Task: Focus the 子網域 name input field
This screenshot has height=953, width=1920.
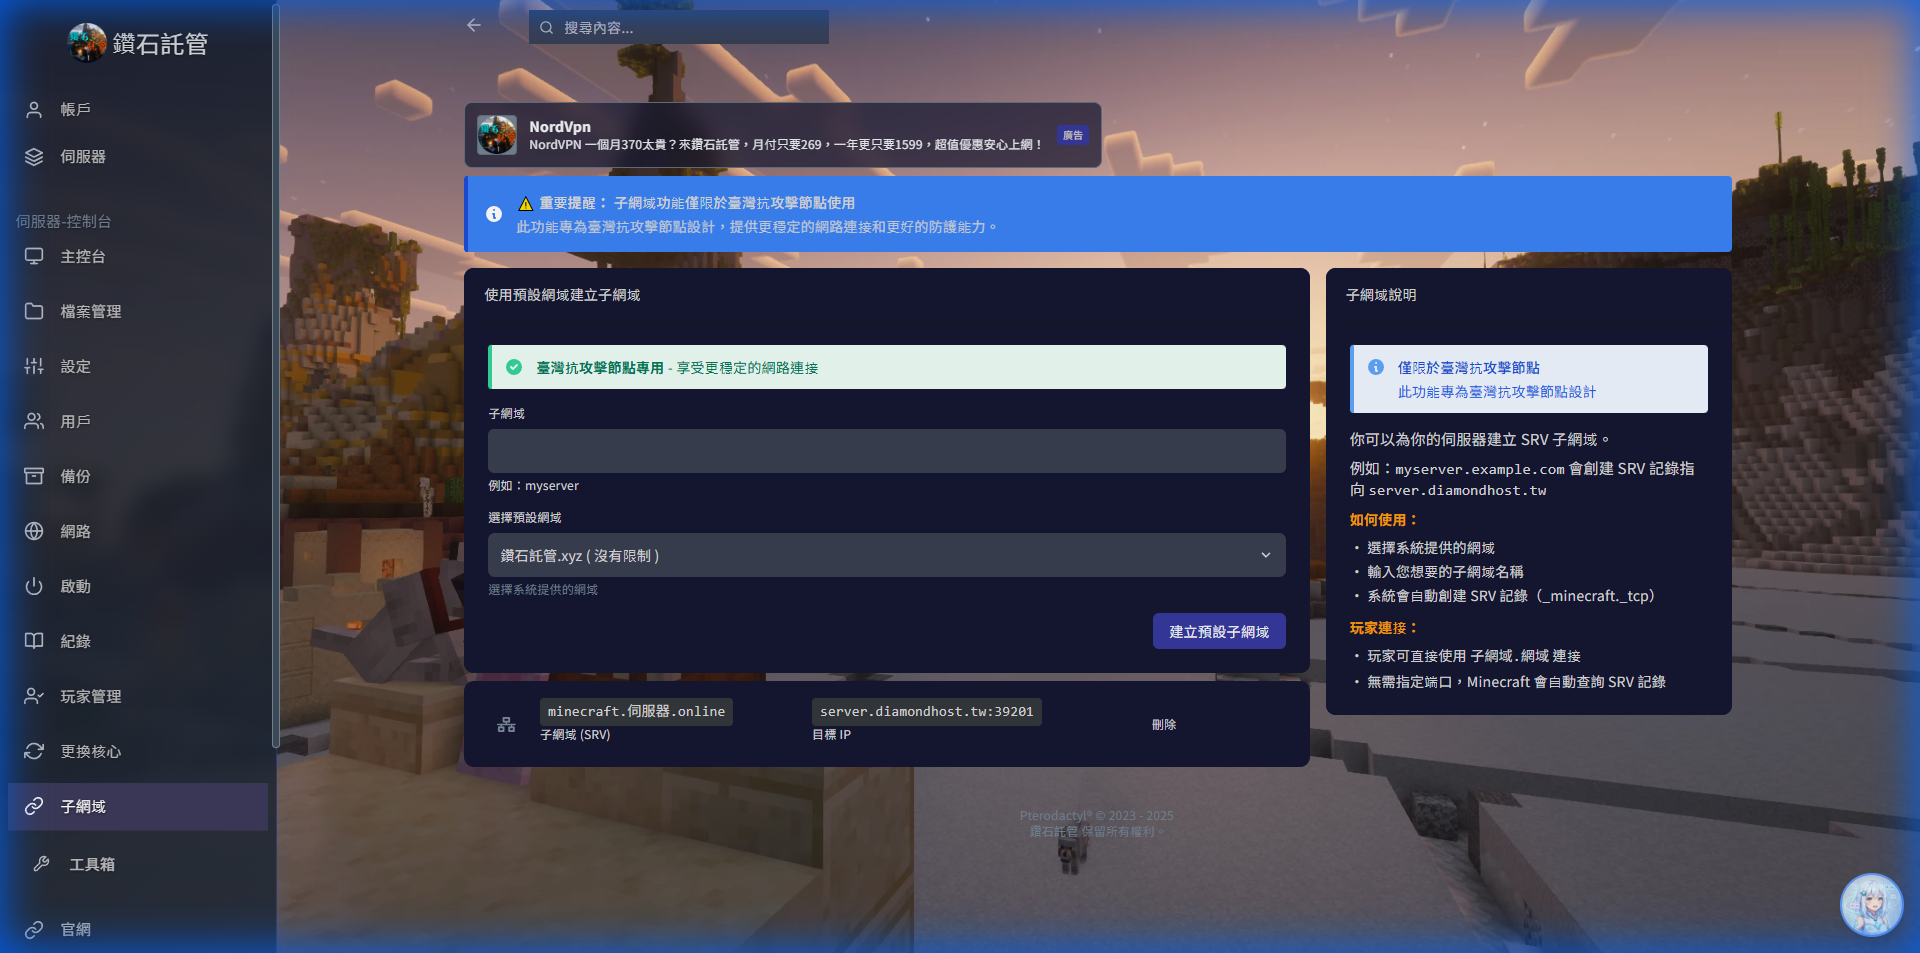Action: [x=886, y=451]
